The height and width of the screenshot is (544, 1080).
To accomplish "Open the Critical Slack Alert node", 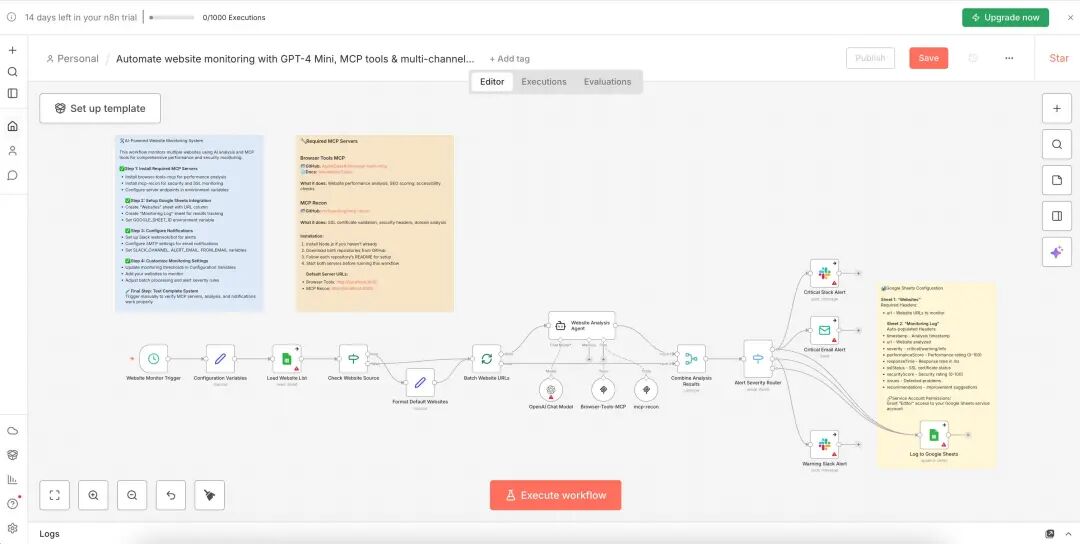I will point(824,273).
